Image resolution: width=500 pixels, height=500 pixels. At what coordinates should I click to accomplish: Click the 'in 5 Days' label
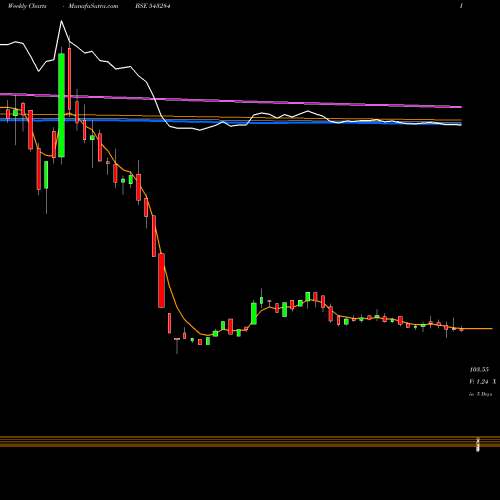click(480, 394)
